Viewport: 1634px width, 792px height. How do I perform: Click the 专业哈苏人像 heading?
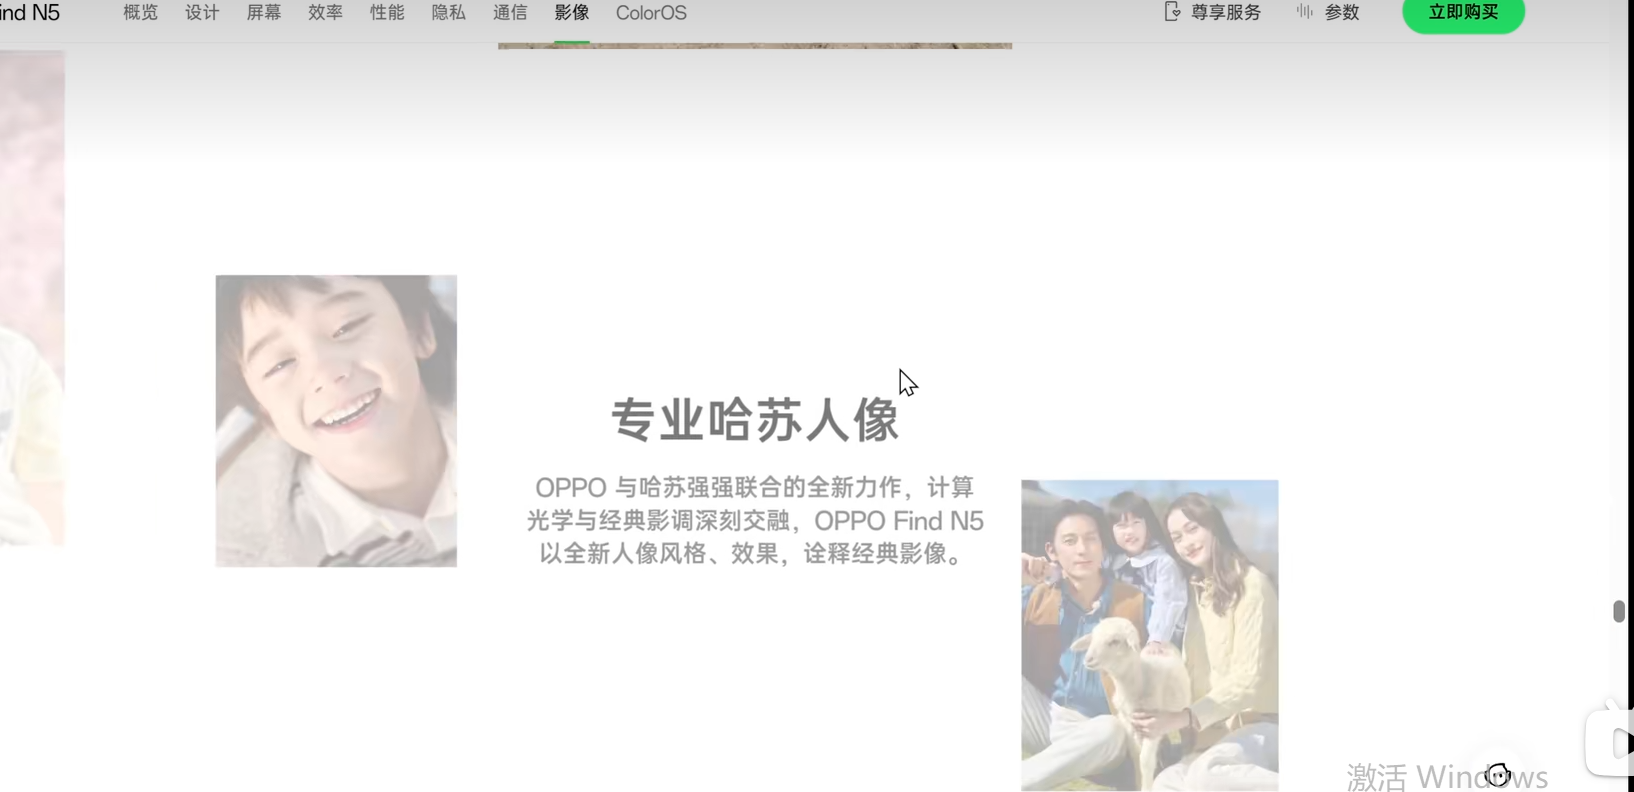[x=755, y=420]
